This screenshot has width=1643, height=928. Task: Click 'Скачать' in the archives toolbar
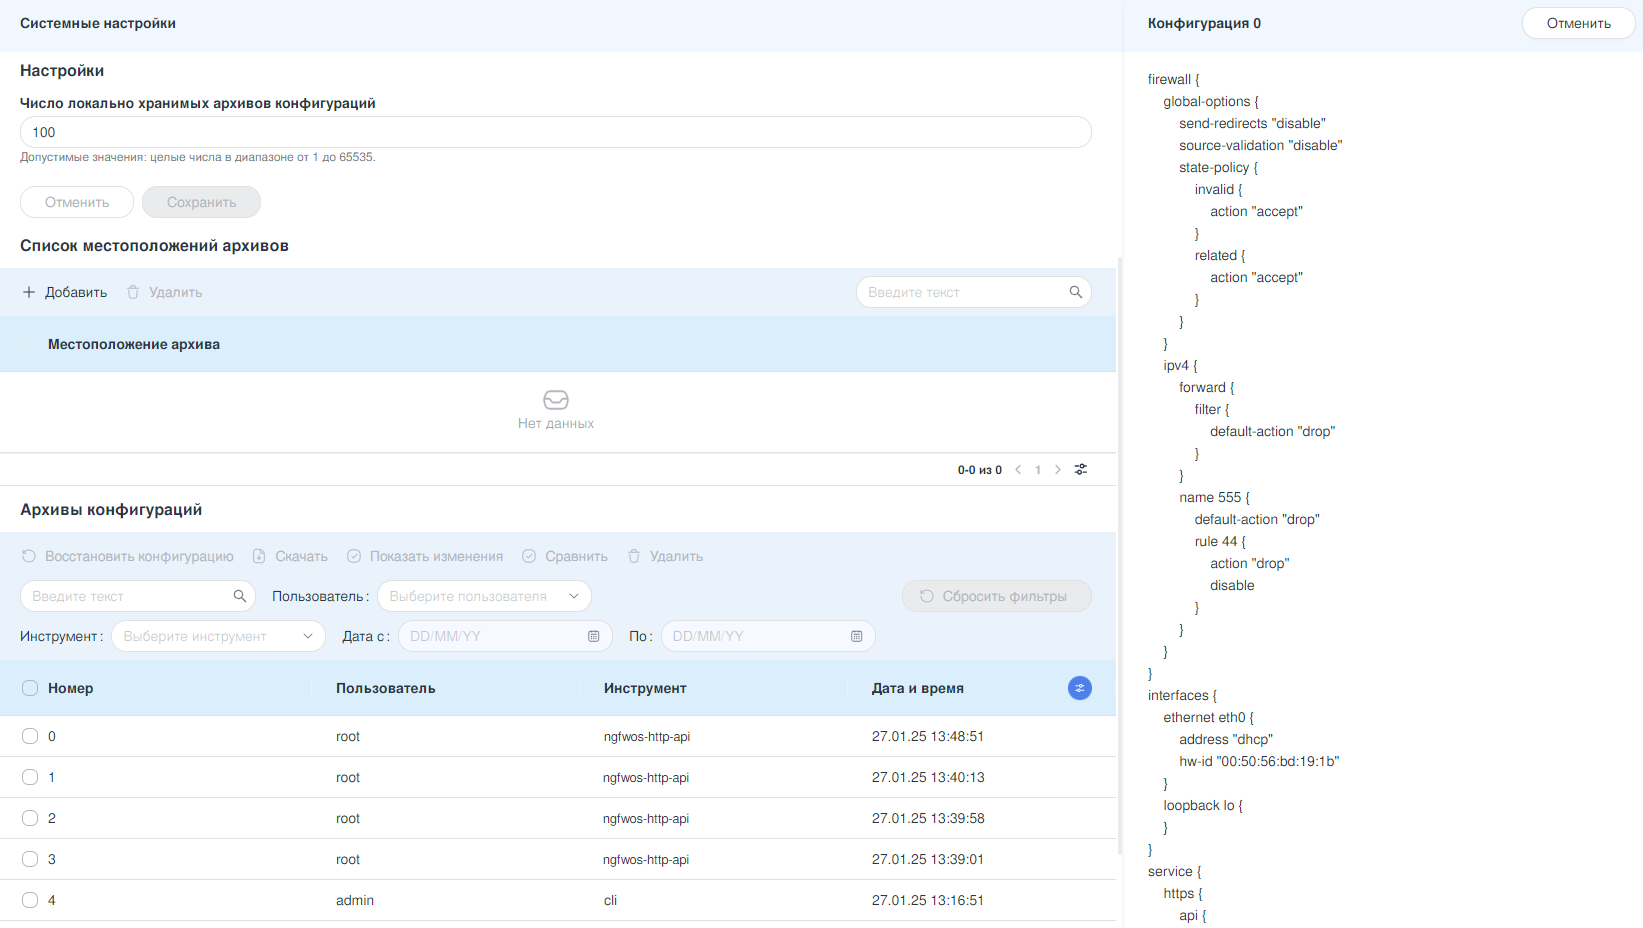pos(290,556)
